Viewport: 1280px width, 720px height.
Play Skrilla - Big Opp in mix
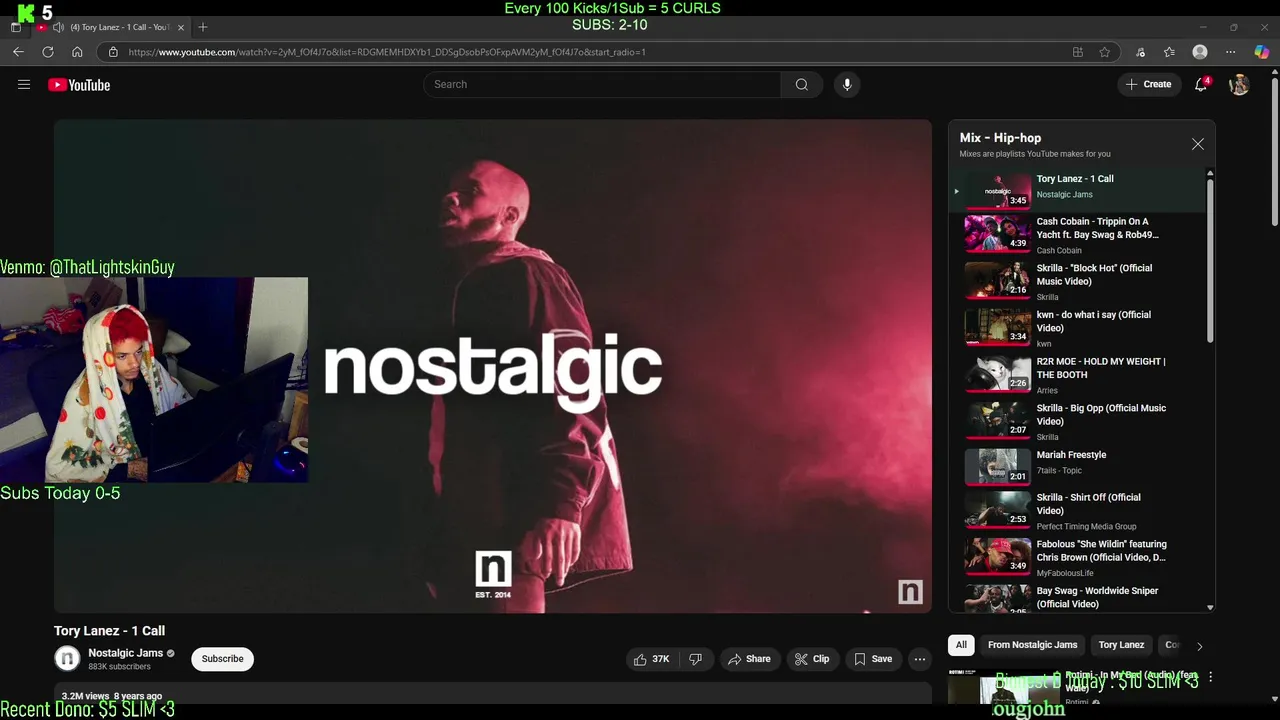(x=1078, y=422)
